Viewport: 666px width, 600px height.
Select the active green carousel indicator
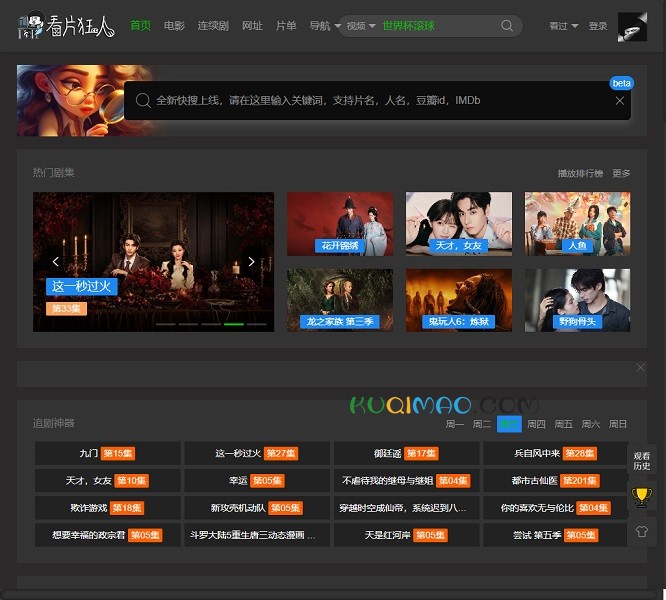click(234, 324)
